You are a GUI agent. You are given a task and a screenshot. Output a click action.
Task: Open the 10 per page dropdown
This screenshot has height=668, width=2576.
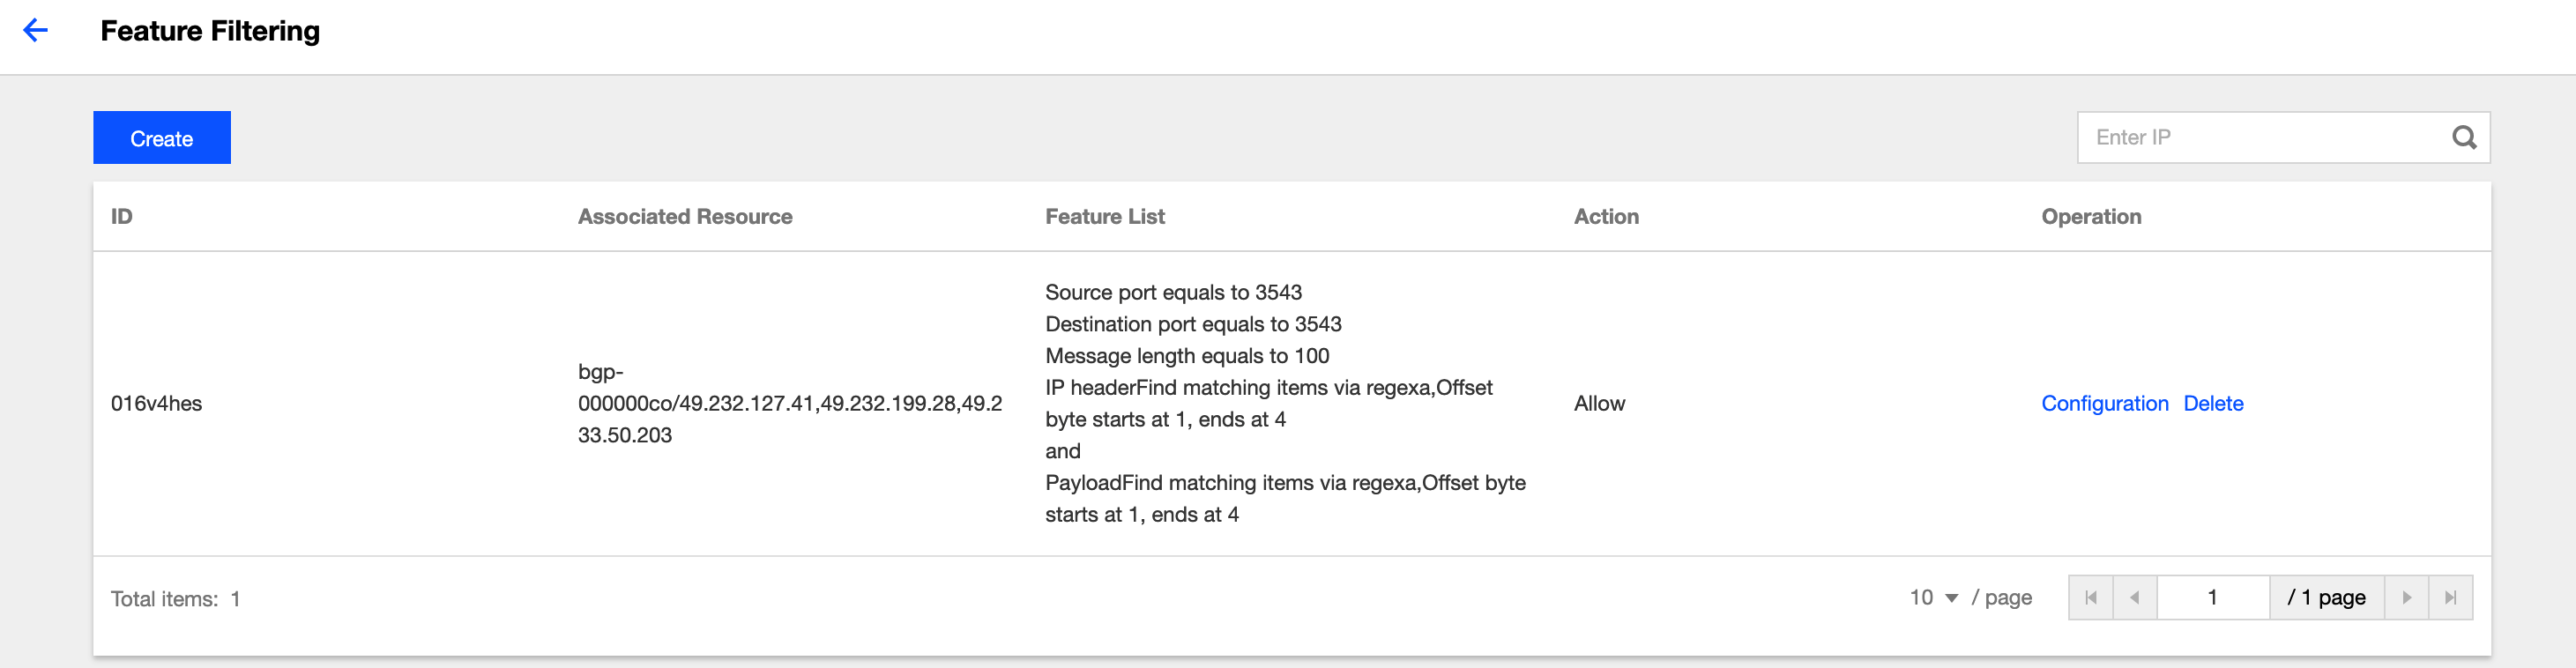pyautogui.click(x=1933, y=598)
